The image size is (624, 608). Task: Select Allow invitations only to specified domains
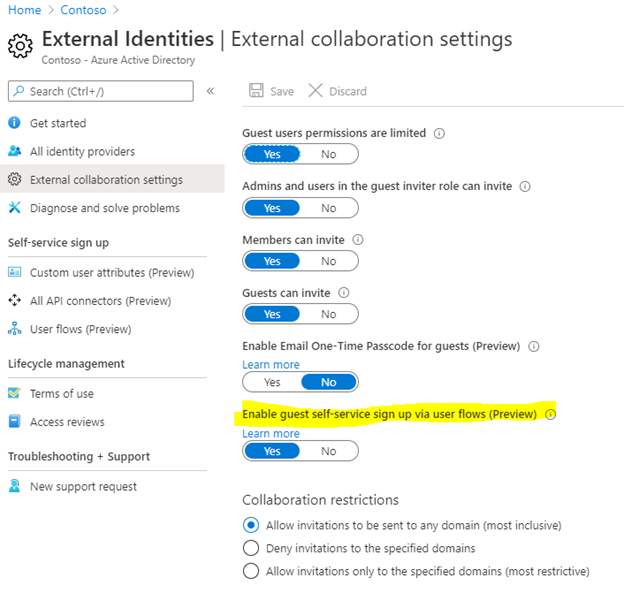[x=251, y=571]
